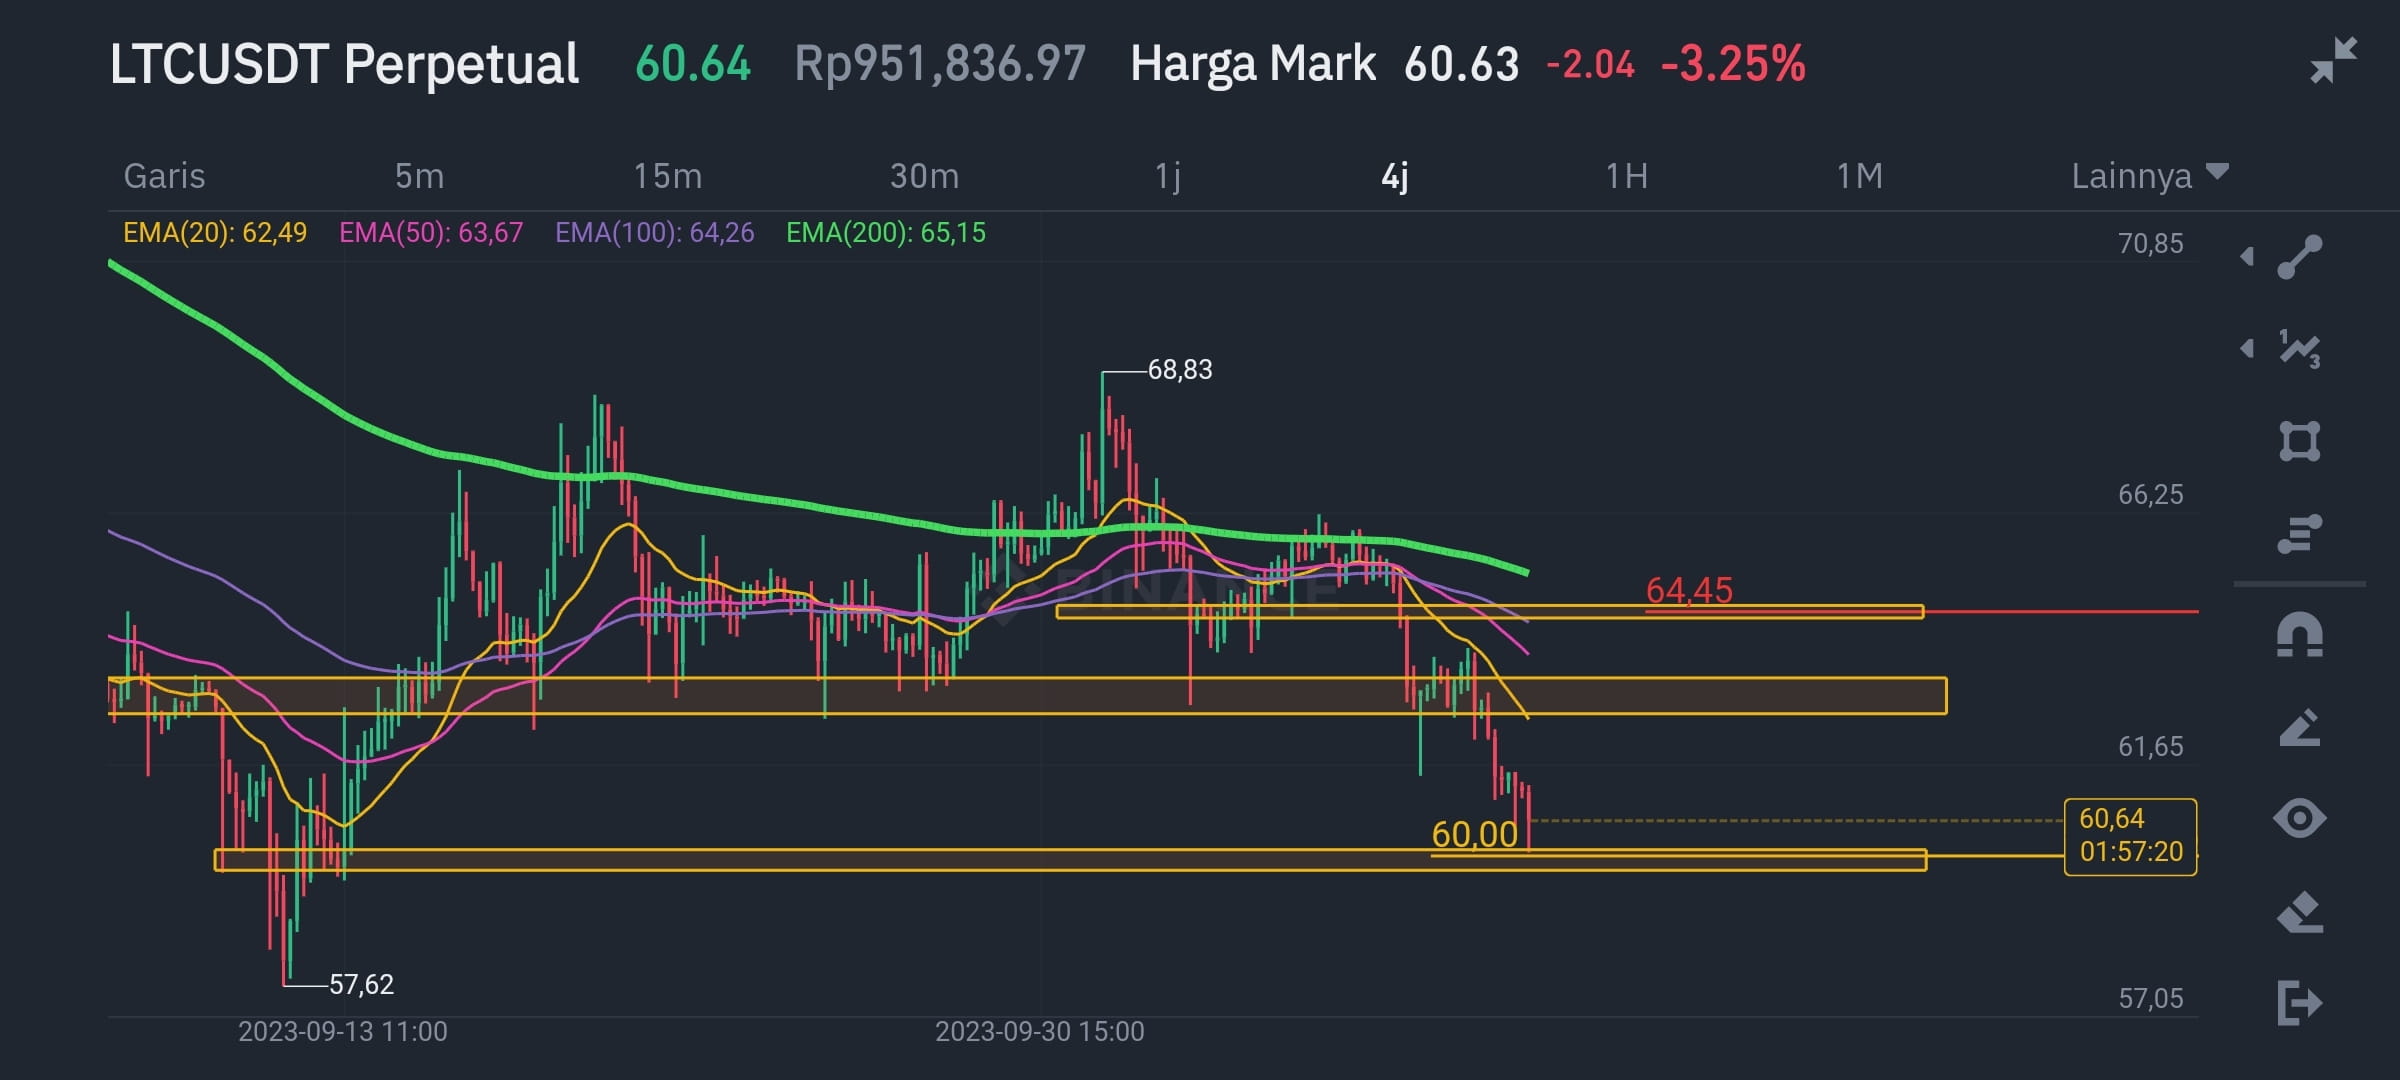Select the 15m timeframe
This screenshot has height=1080, width=2400.
click(x=667, y=176)
